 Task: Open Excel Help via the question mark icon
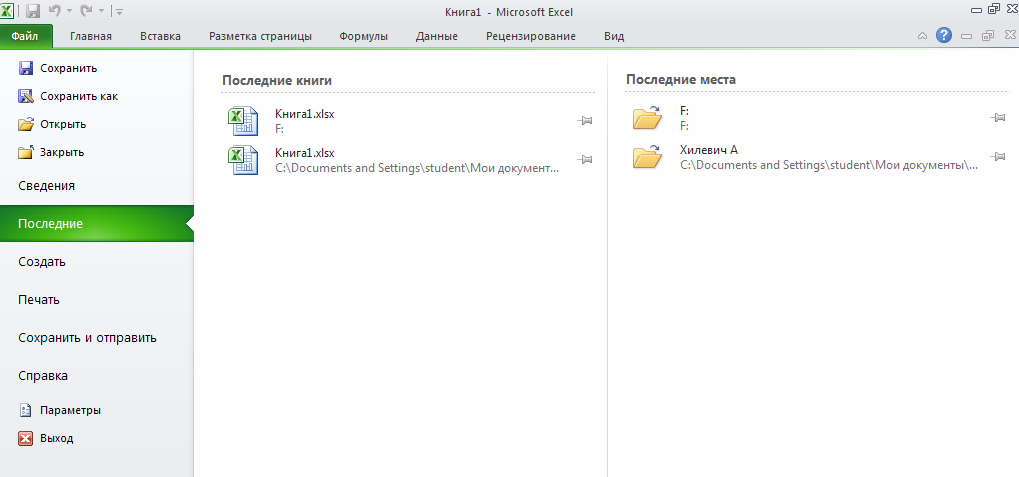tap(944, 35)
